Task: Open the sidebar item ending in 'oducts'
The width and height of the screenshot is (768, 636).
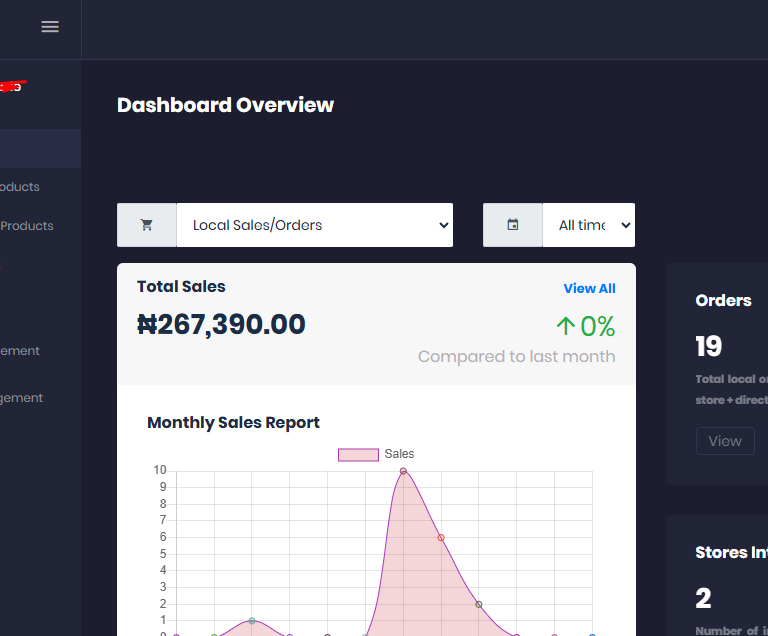Action: pos(20,187)
